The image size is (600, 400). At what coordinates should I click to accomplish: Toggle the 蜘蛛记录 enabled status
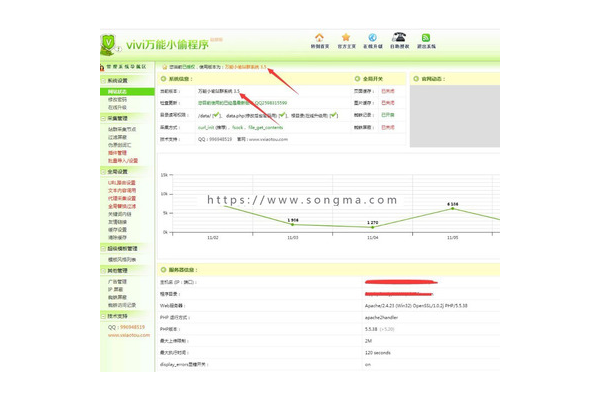388,114
